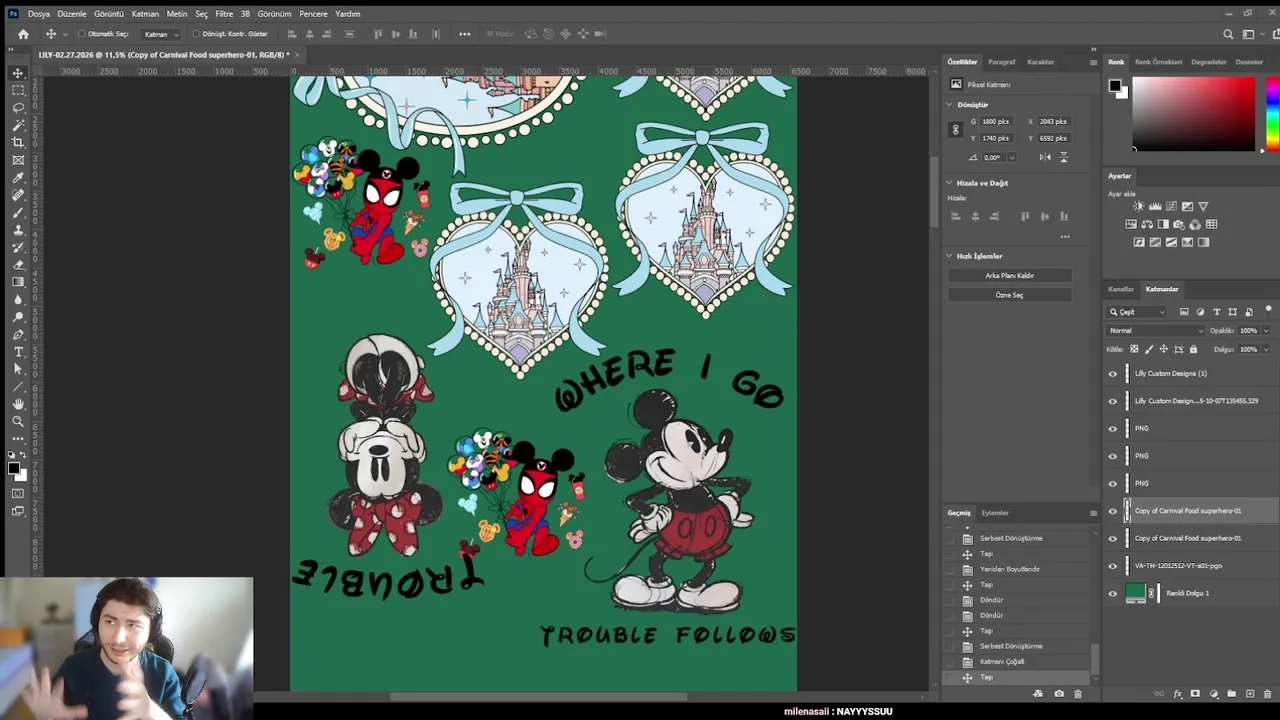Toggle the Otomatik Seç checkbox
This screenshot has width=1280, height=720.
tap(81, 34)
